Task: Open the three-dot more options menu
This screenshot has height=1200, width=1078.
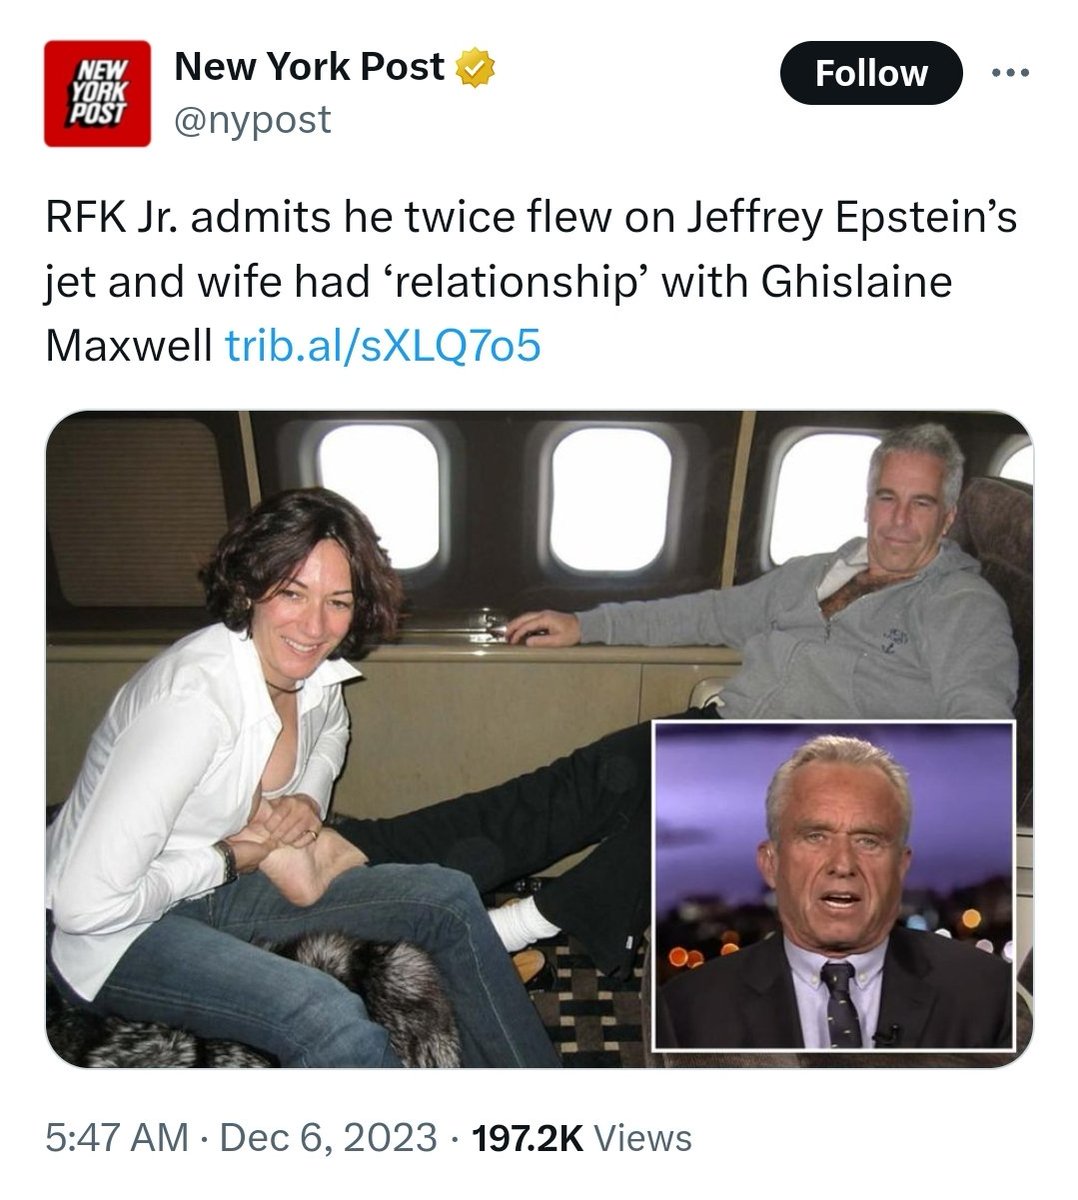Action: 1009,73
